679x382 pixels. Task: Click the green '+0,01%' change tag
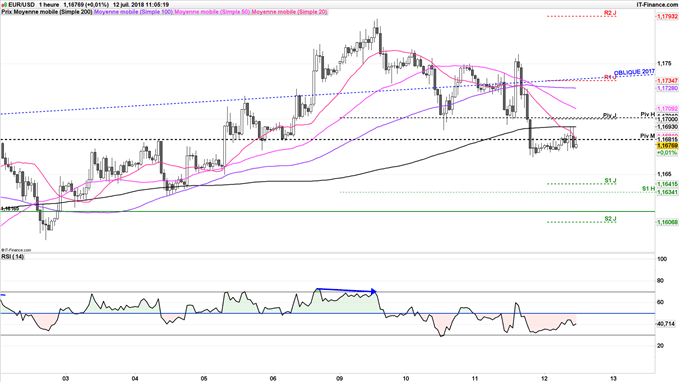tap(667, 152)
